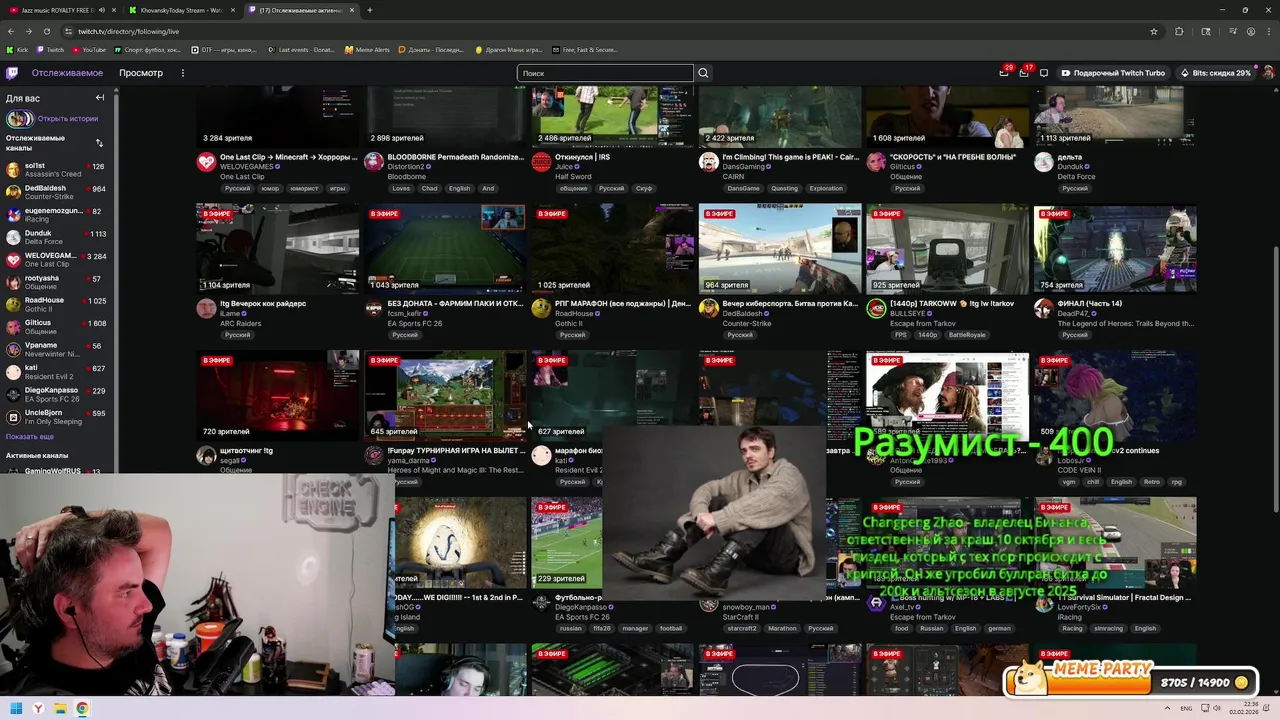The image size is (1280, 720).
Task: Open the drops icon with 17 badge
Action: pyautogui.click(x=1023, y=73)
